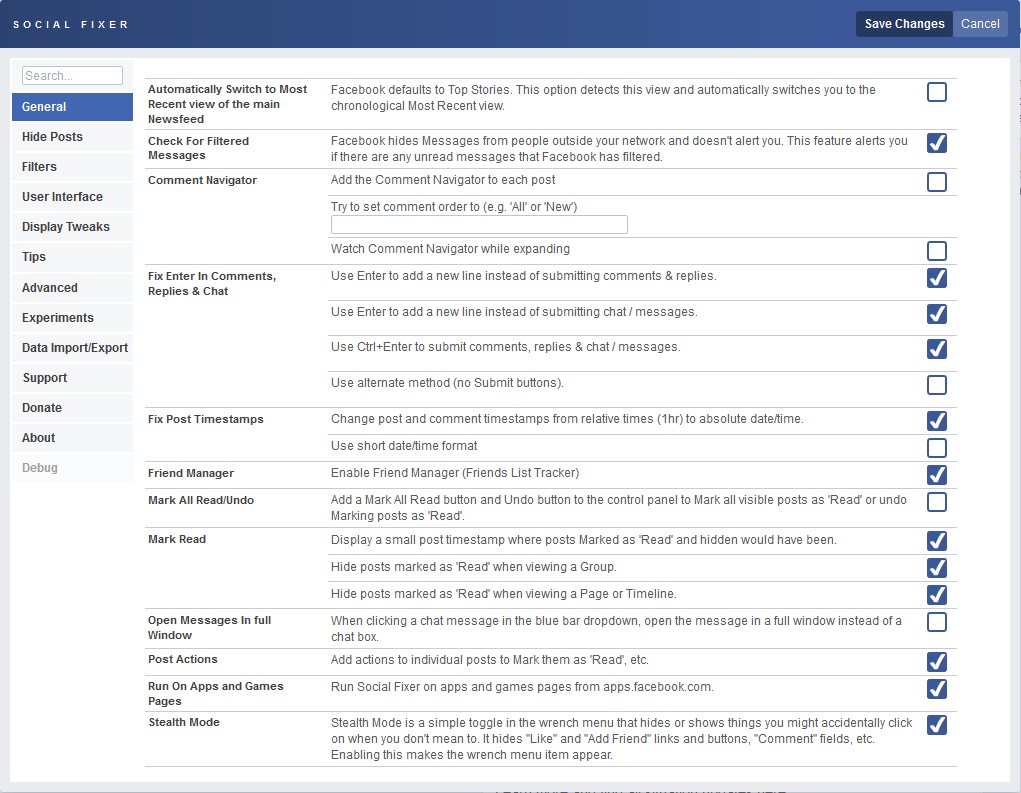This screenshot has width=1021, height=793.
Task: Click the 'Stealth Mode' setting label
Action: pos(184,722)
